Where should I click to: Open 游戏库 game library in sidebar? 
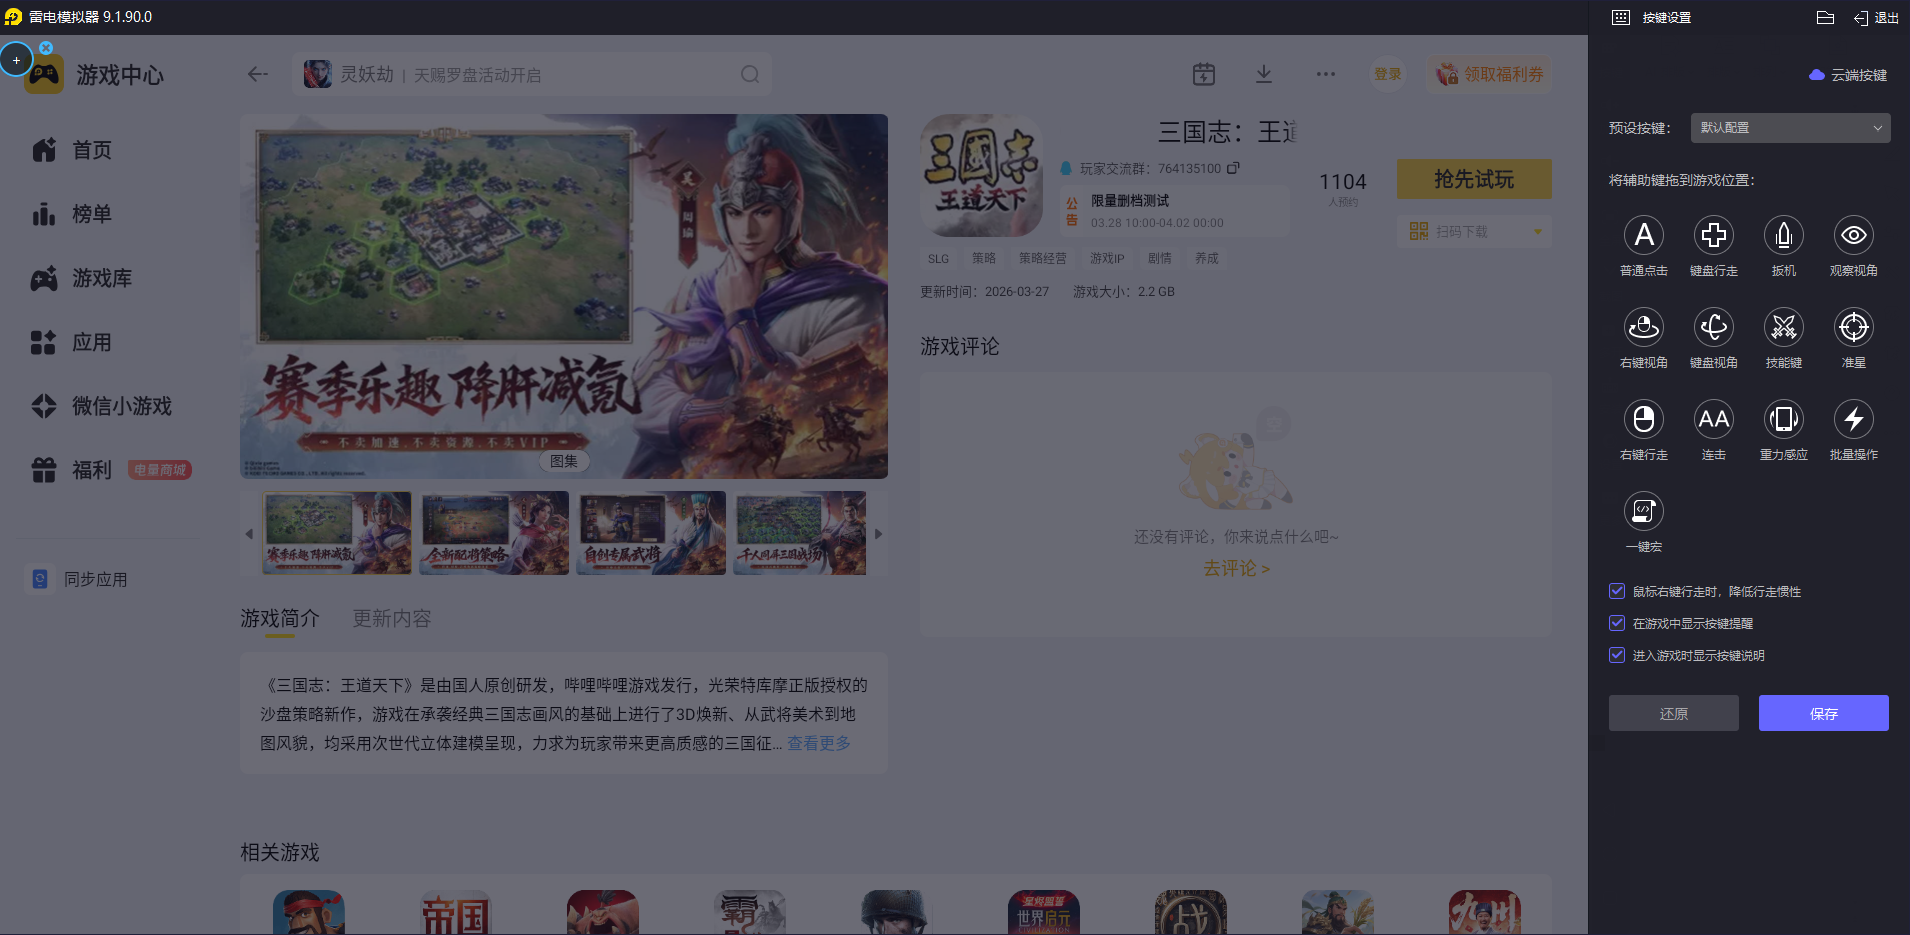point(82,278)
